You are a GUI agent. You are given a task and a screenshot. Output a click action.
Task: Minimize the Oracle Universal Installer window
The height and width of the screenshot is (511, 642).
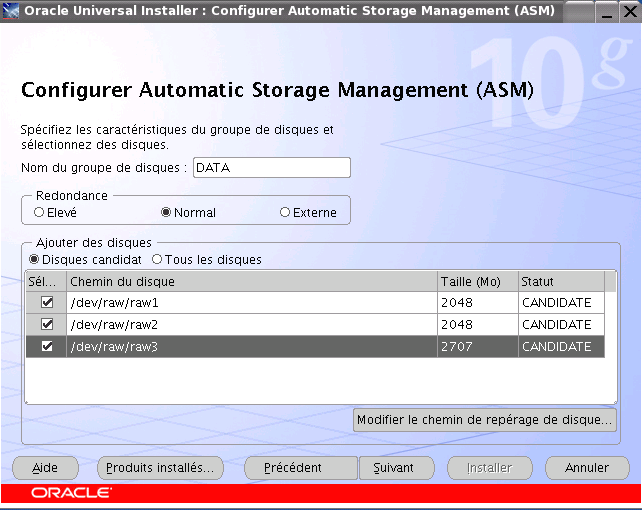click(607, 11)
